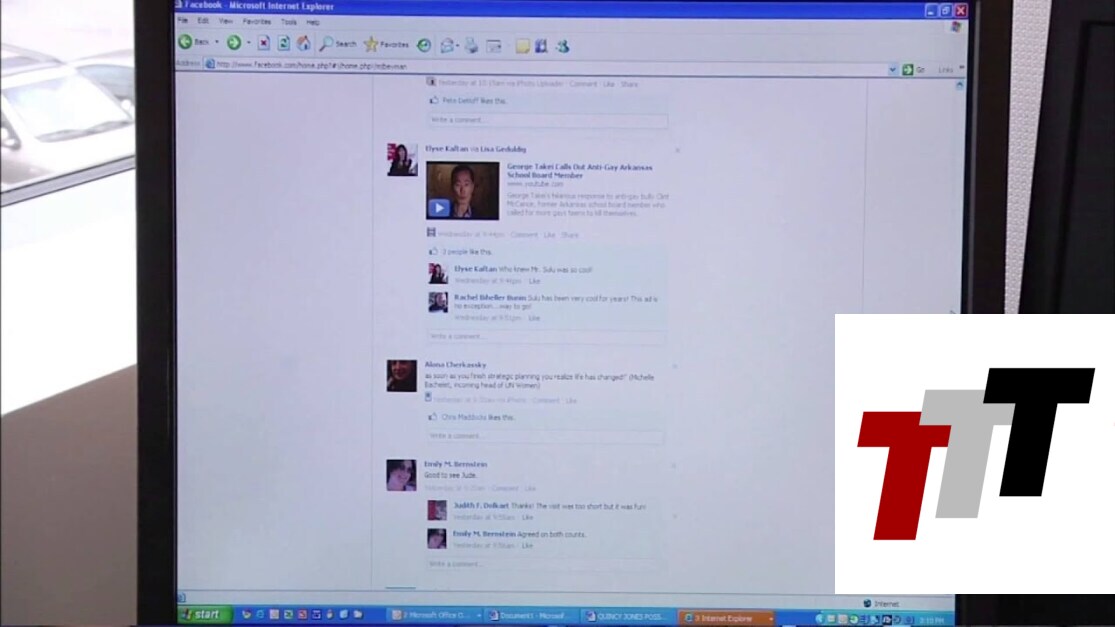The height and width of the screenshot is (627, 1115).
Task: Expand the address bar dropdown arrow
Action: [893, 69]
